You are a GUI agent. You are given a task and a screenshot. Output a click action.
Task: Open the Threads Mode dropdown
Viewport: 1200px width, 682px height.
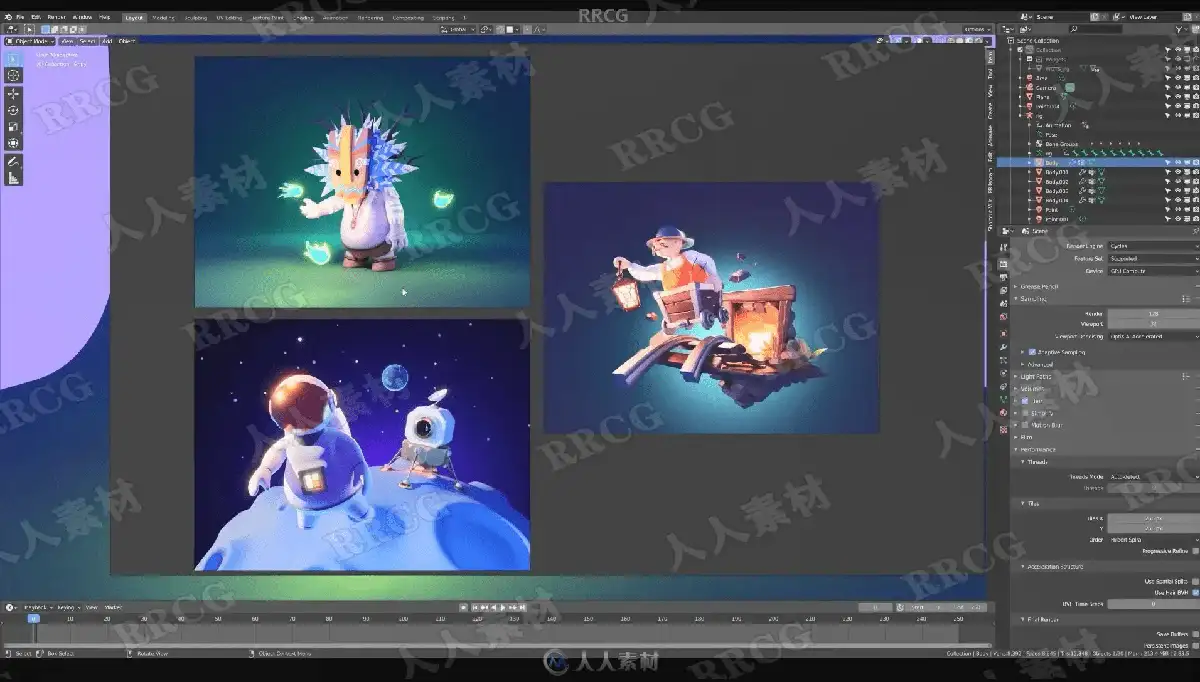[1154, 477]
